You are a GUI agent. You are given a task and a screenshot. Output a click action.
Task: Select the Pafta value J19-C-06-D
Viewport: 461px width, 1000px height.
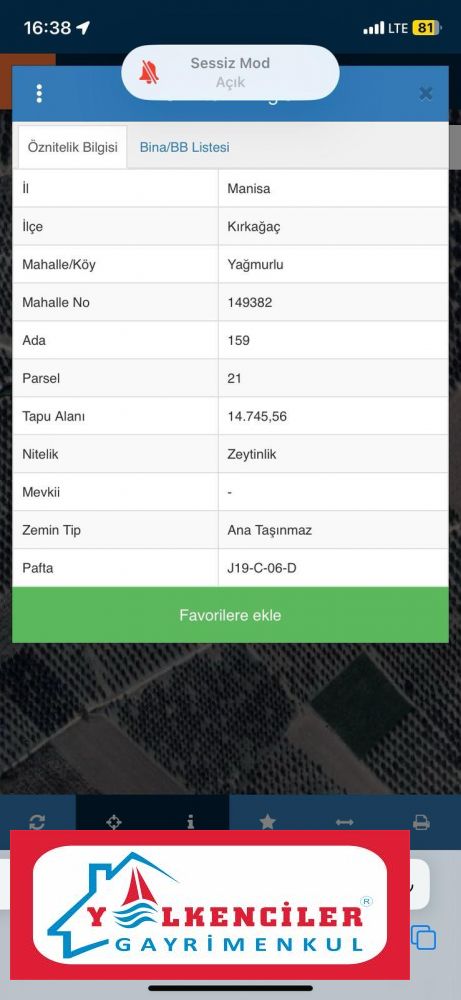click(261, 568)
